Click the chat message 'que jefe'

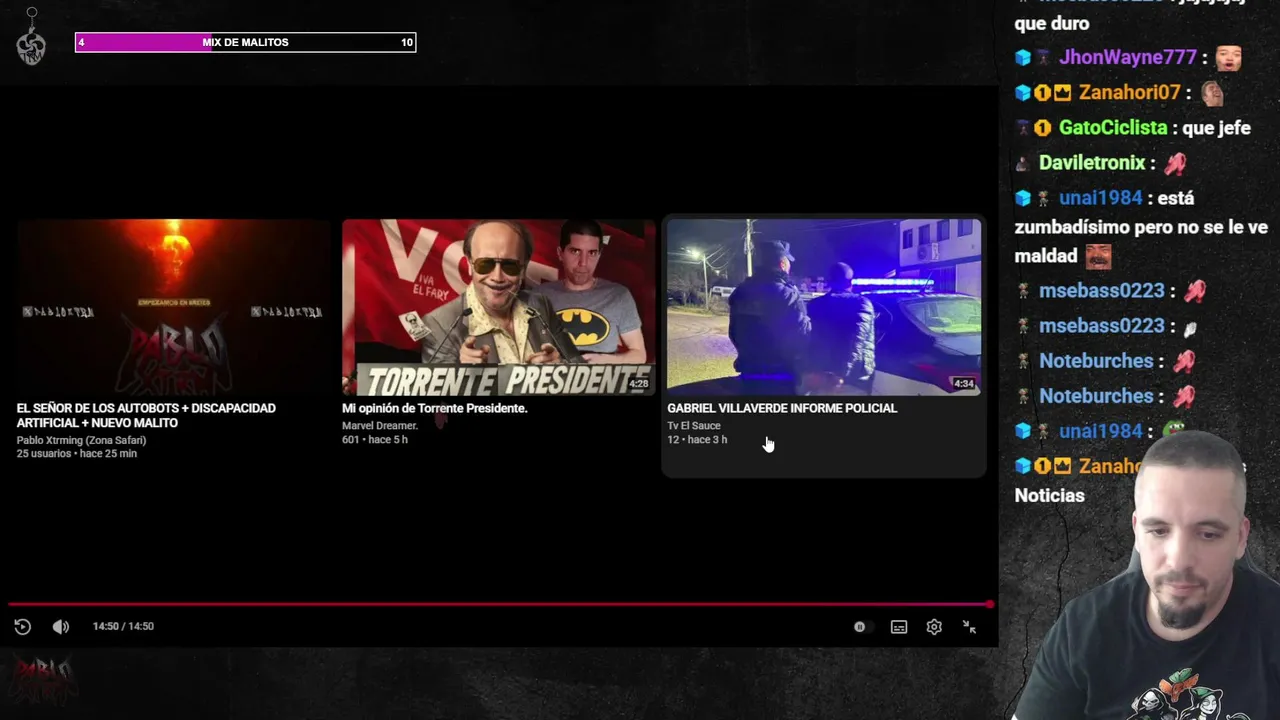(1216, 128)
